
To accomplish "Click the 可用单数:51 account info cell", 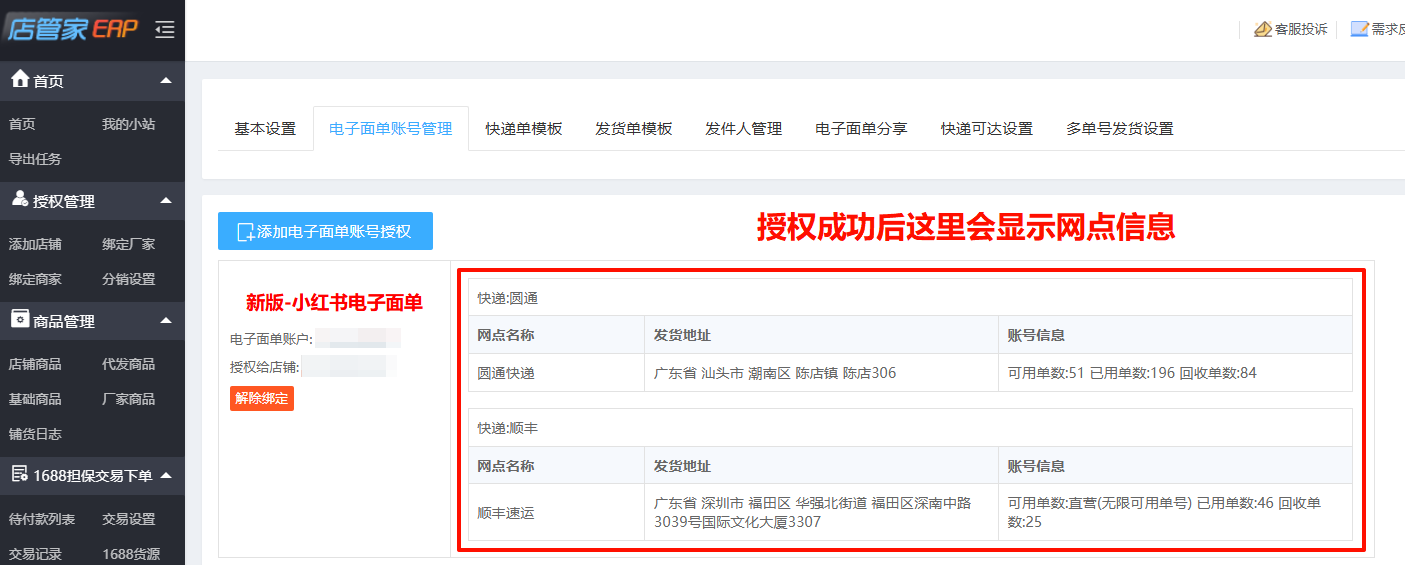I will pos(1175,373).
